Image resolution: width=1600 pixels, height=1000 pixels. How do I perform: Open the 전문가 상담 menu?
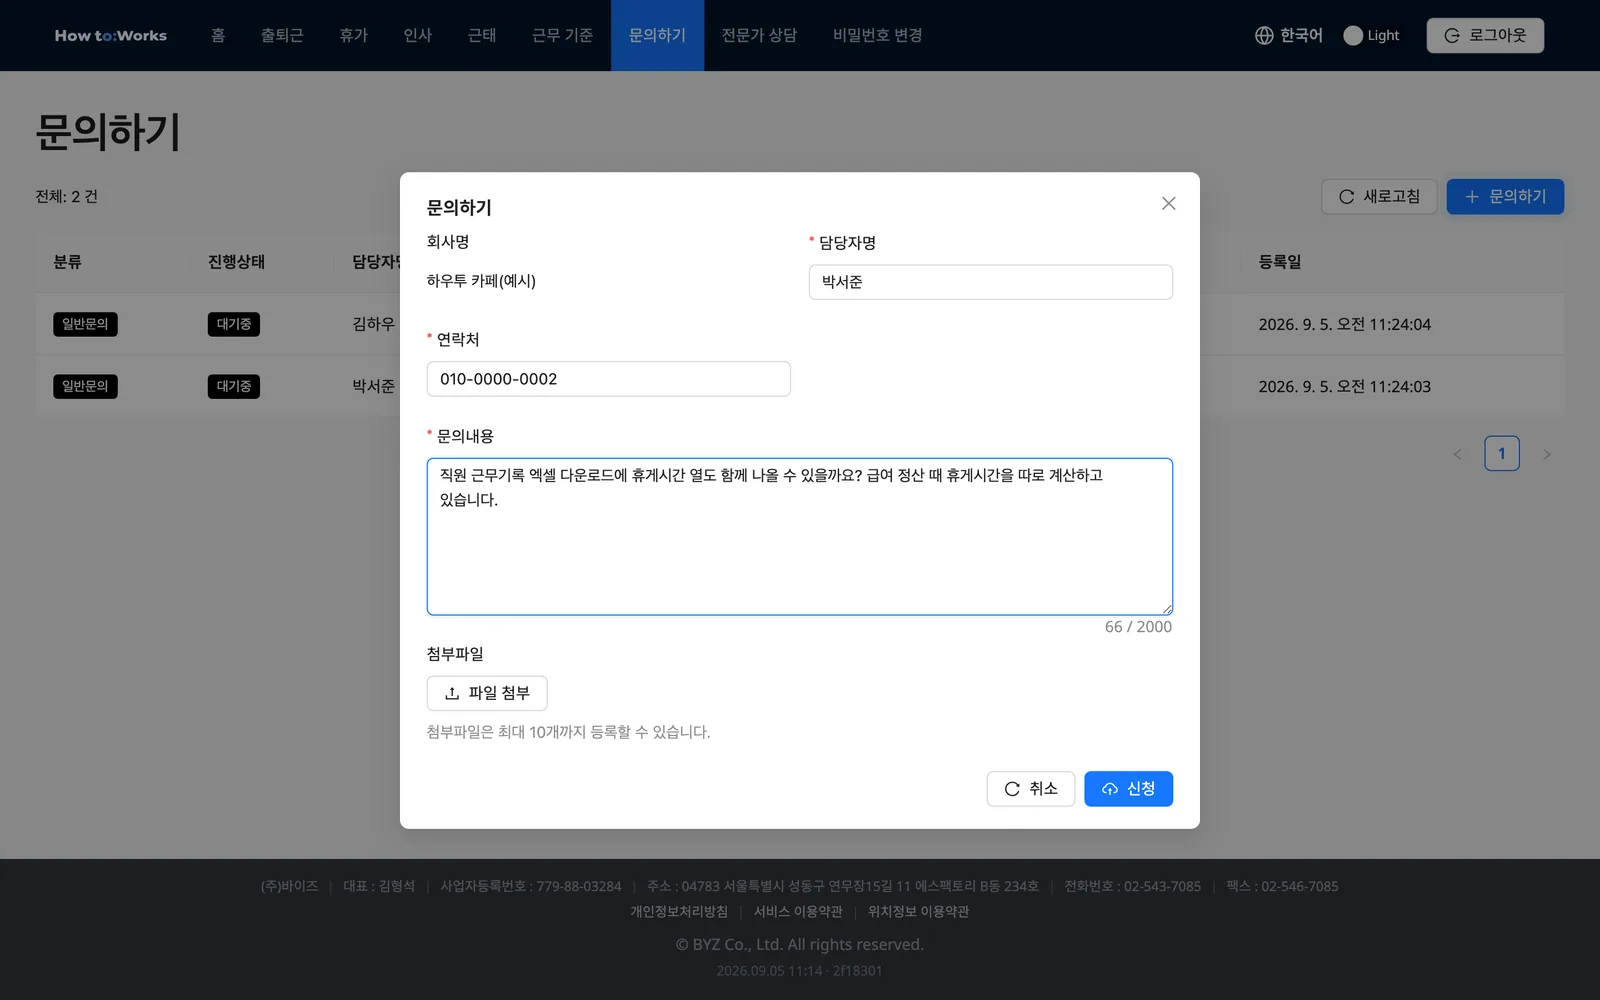[759, 35]
